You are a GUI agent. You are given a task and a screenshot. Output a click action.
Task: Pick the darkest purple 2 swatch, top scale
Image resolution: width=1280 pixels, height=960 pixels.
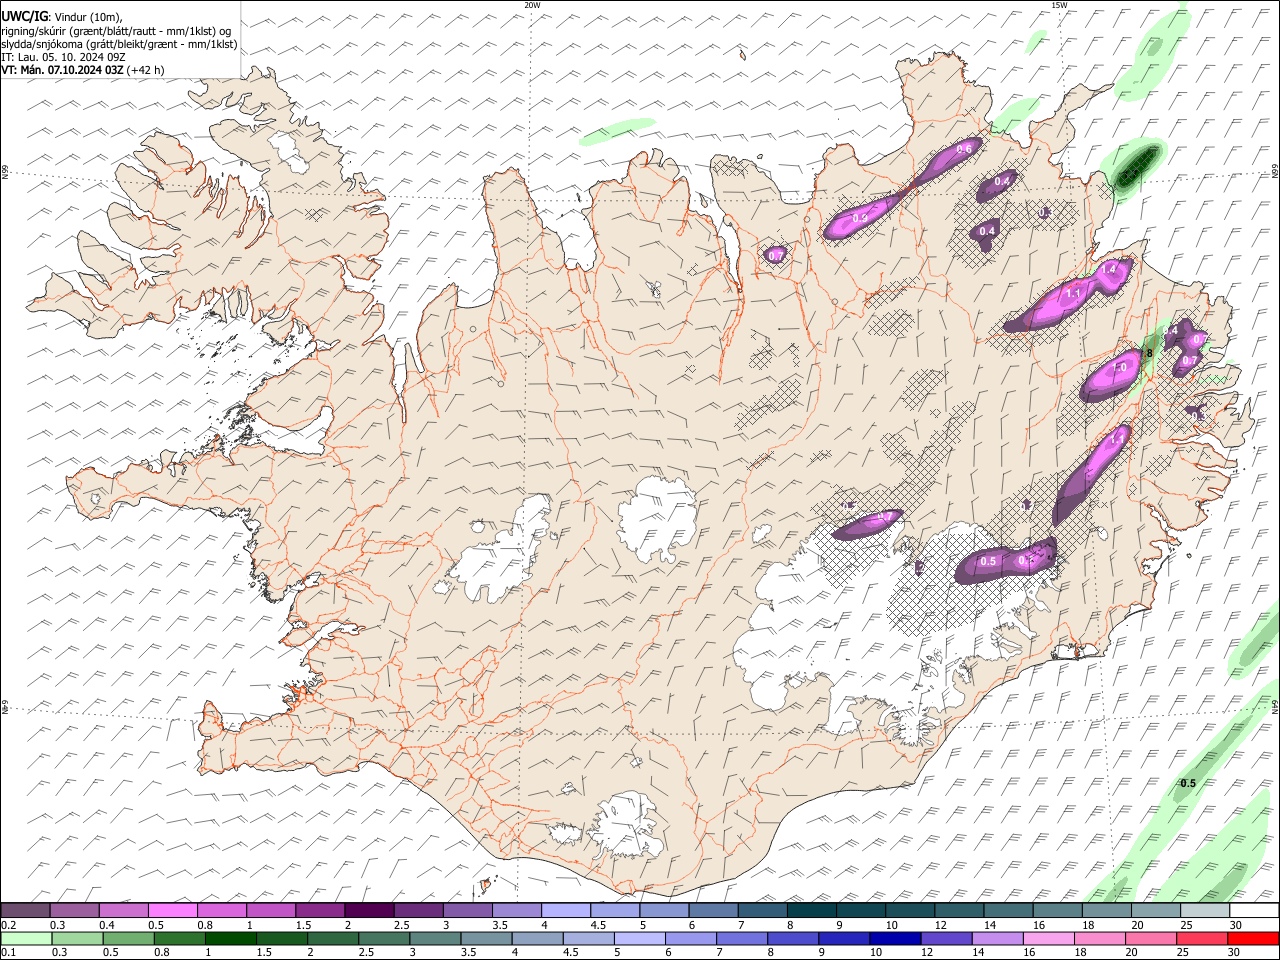(x=369, y=911)
